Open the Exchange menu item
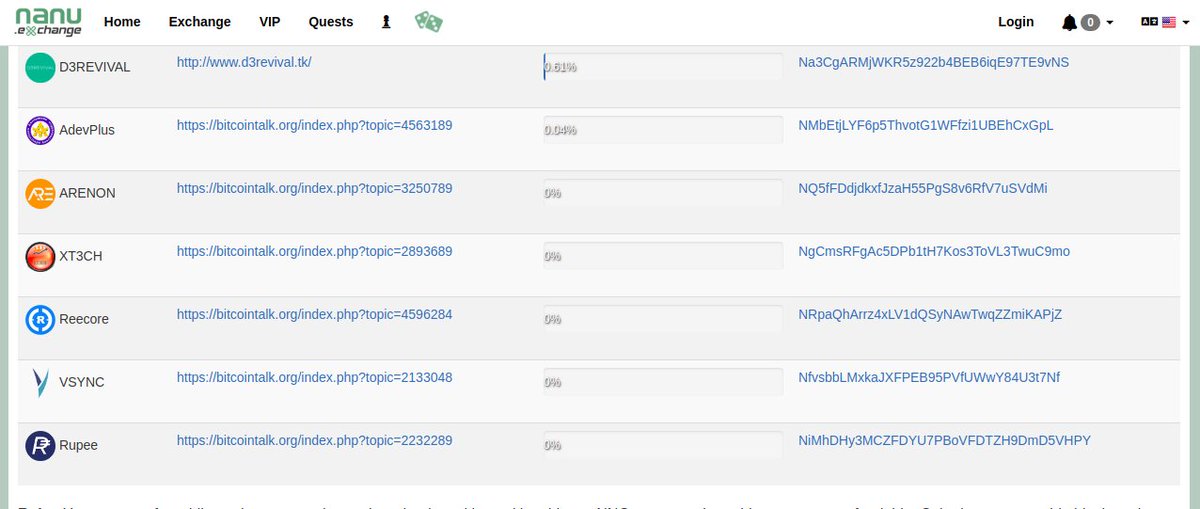The width and height of the screenshot is (1200, 509). click(200, 22)
